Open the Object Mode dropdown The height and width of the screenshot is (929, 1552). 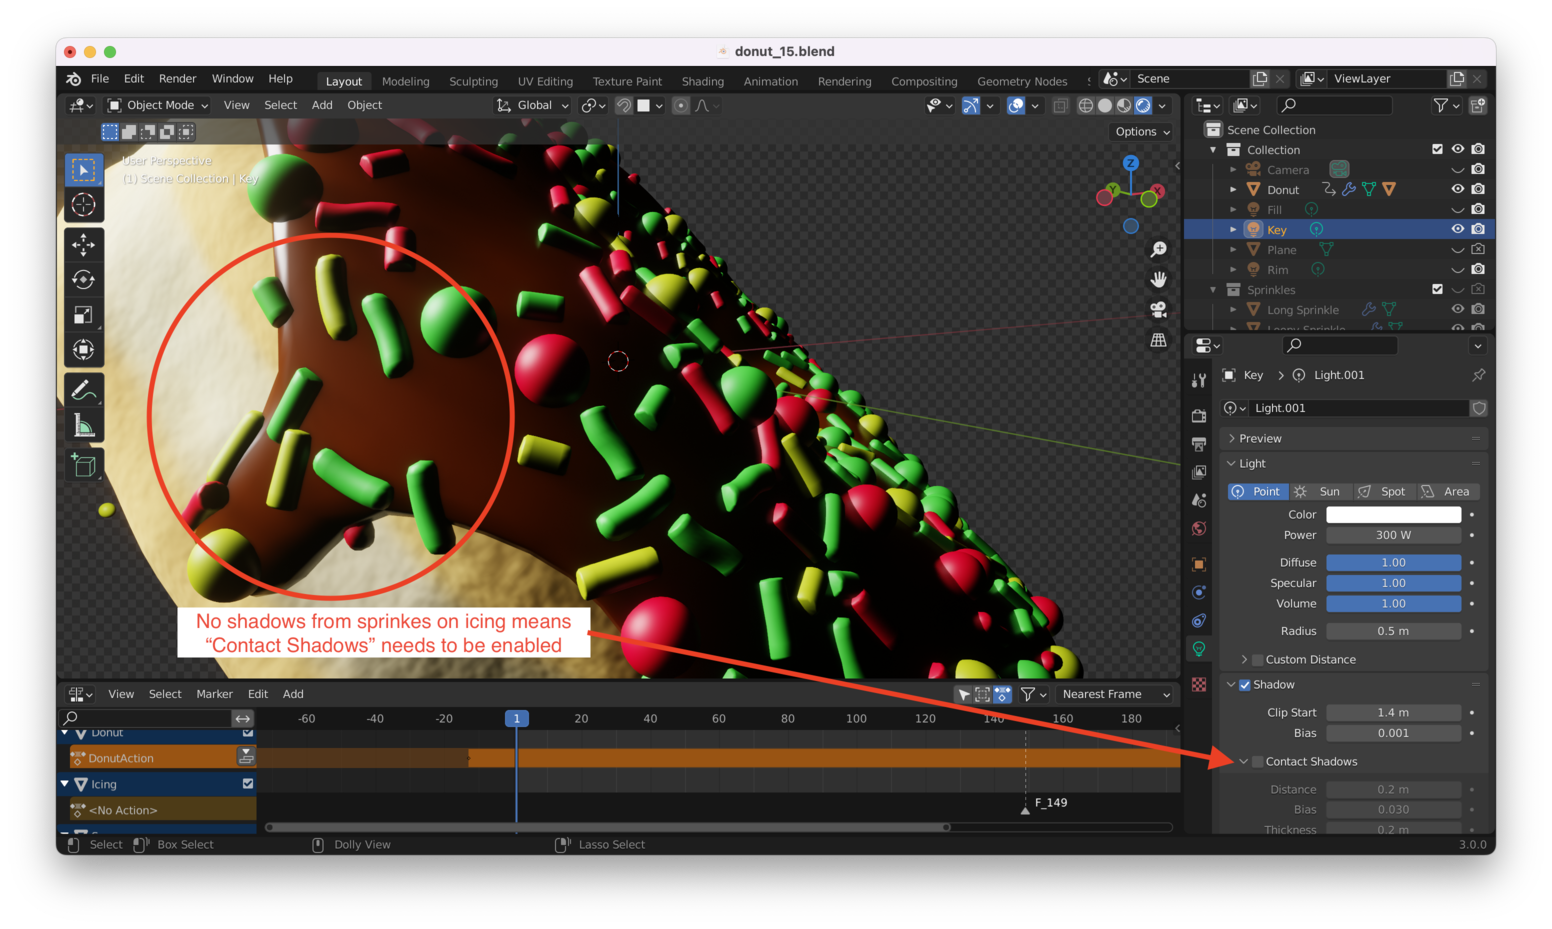click(158, 105)
